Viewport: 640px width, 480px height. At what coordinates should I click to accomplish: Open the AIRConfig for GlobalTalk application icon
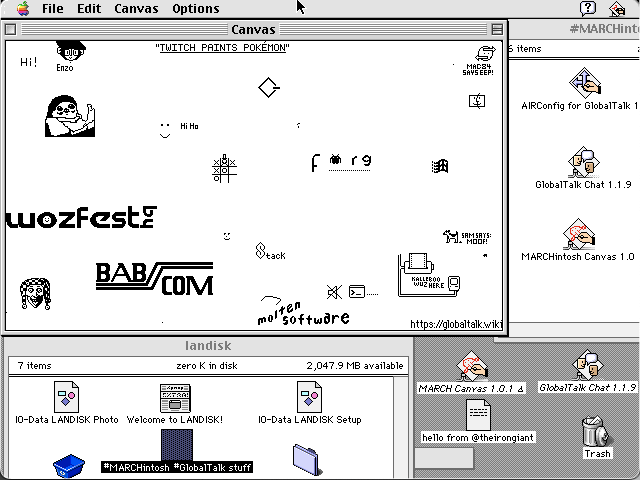pyautogui.click(x=582, y=82)
